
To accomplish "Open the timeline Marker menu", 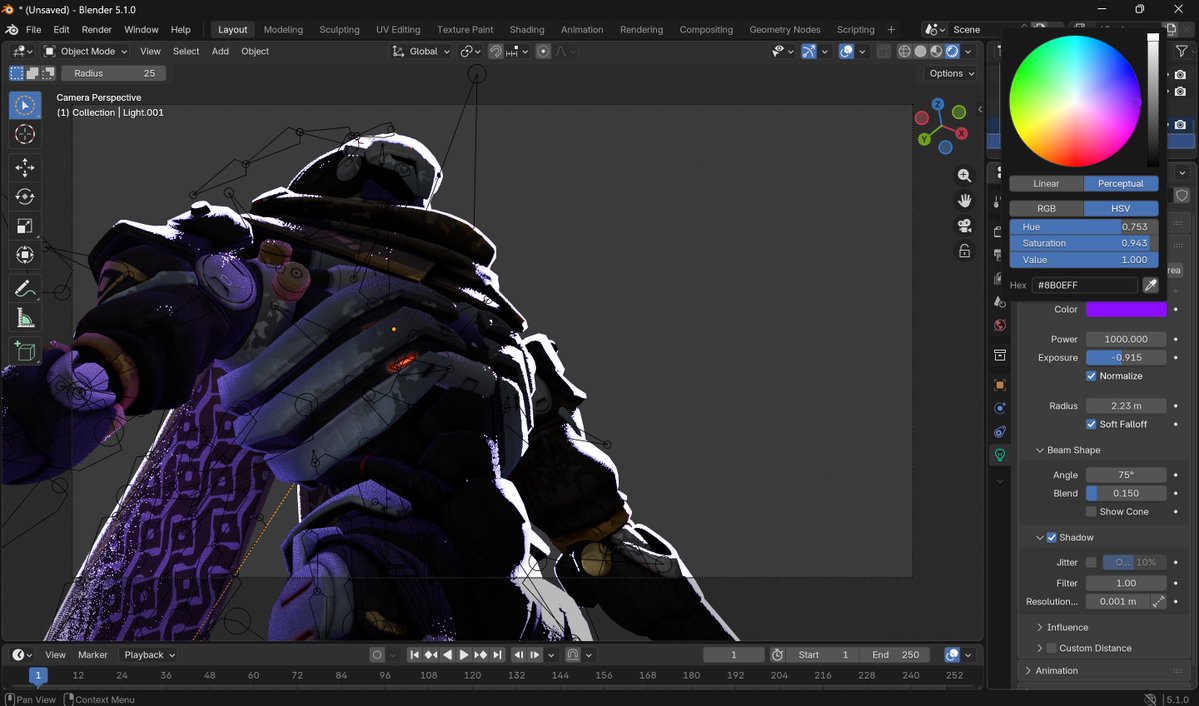I will [93, 655].
